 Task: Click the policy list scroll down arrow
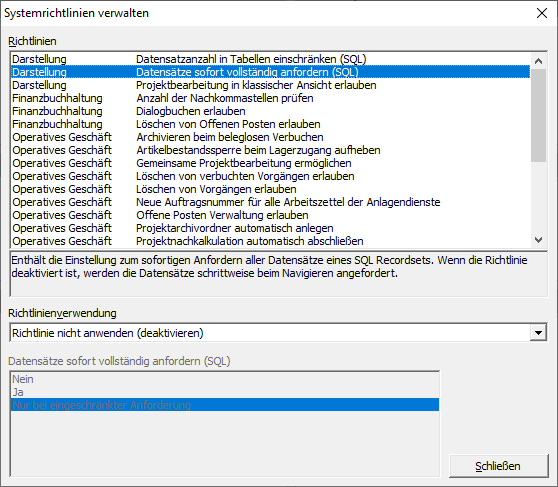pyautogui.click(x=538, y=240)
